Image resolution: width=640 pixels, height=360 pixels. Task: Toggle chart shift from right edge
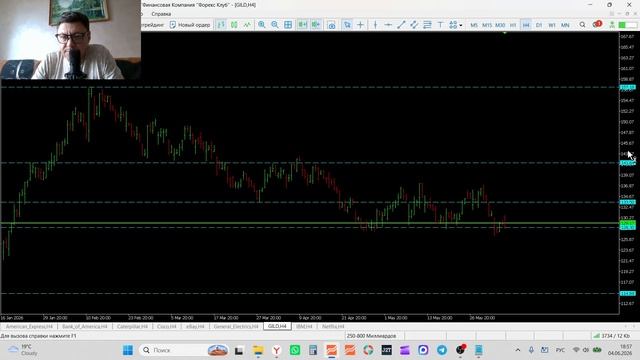tap(316, 25)
